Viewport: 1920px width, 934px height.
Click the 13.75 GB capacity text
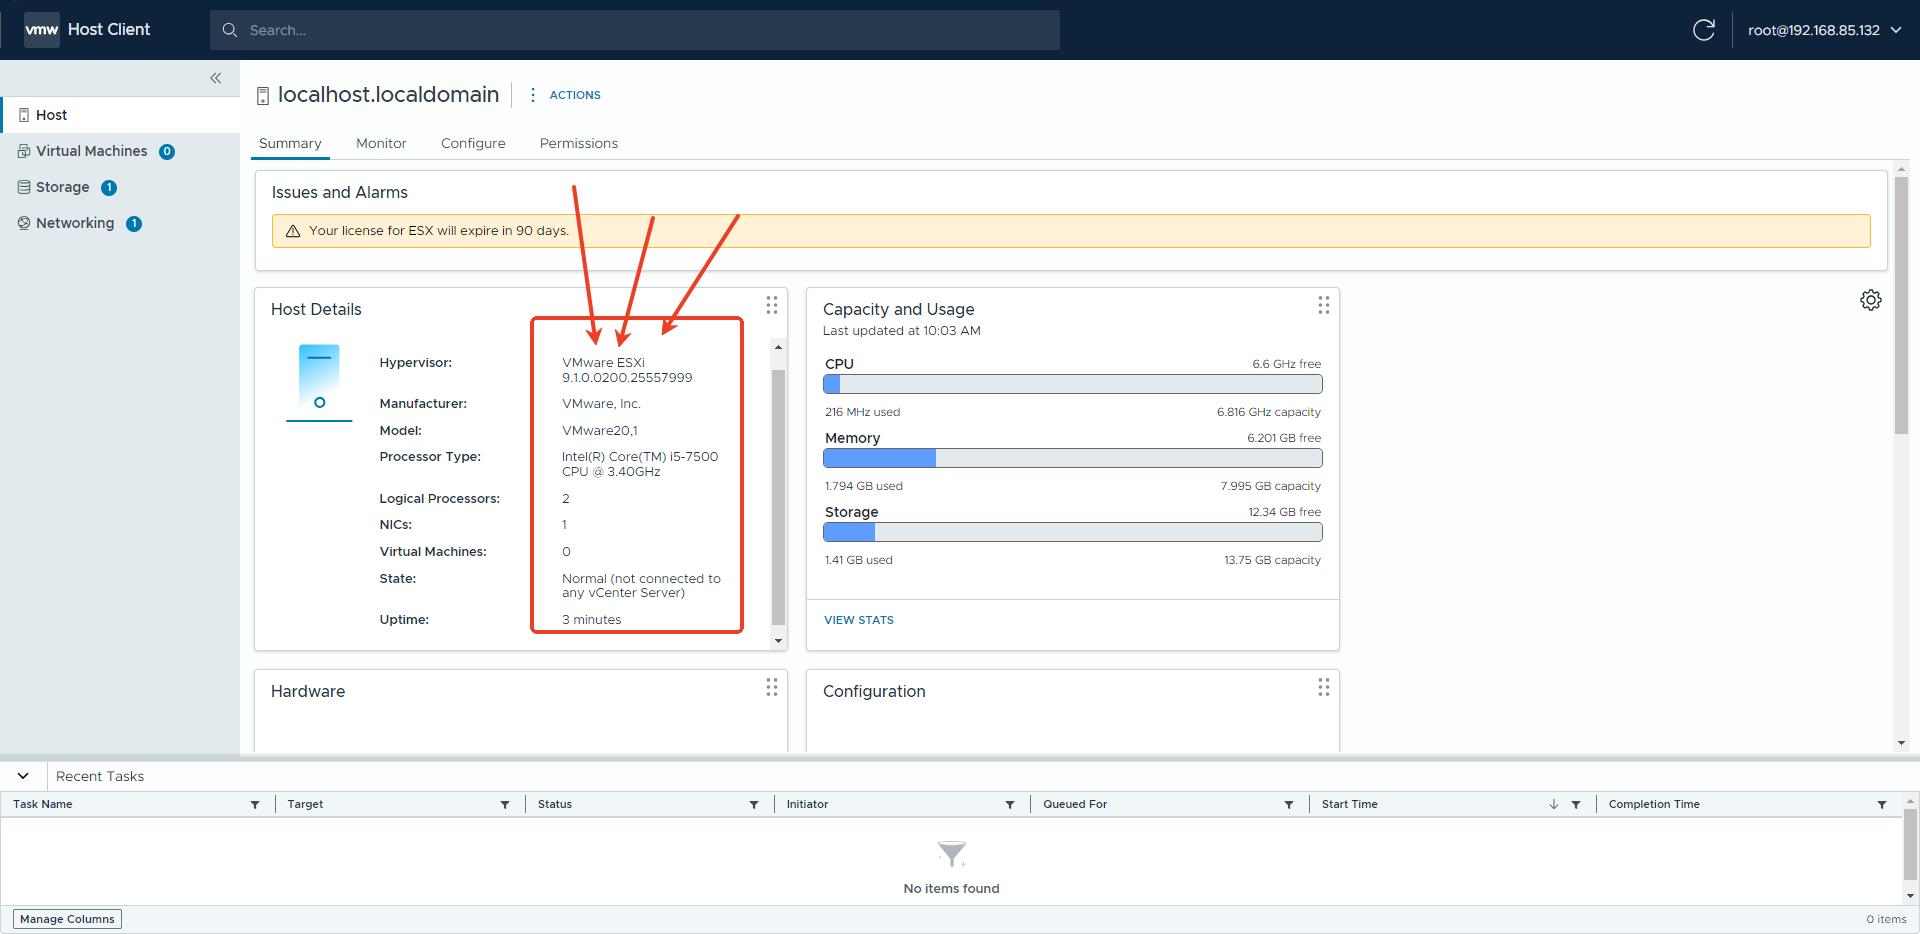click(1272, 560)
